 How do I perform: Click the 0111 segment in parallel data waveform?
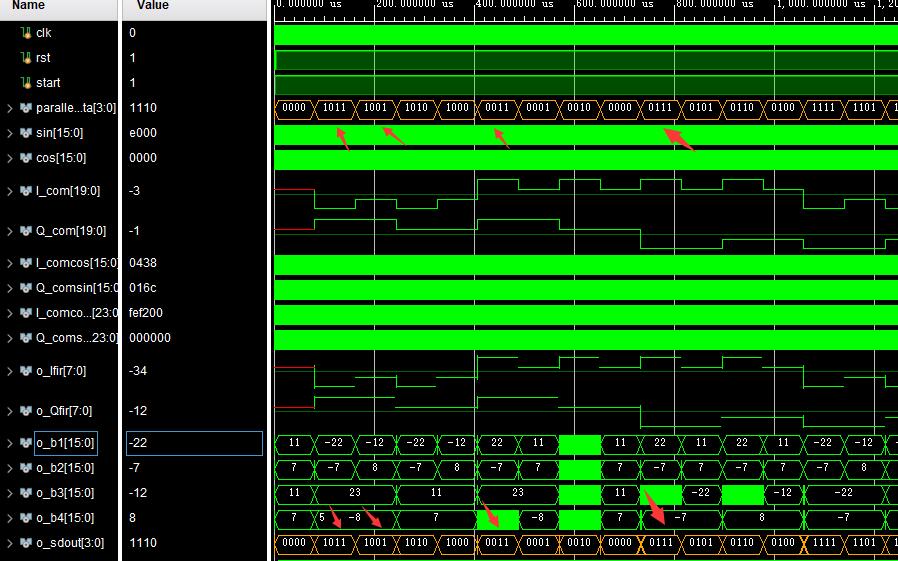660,108
